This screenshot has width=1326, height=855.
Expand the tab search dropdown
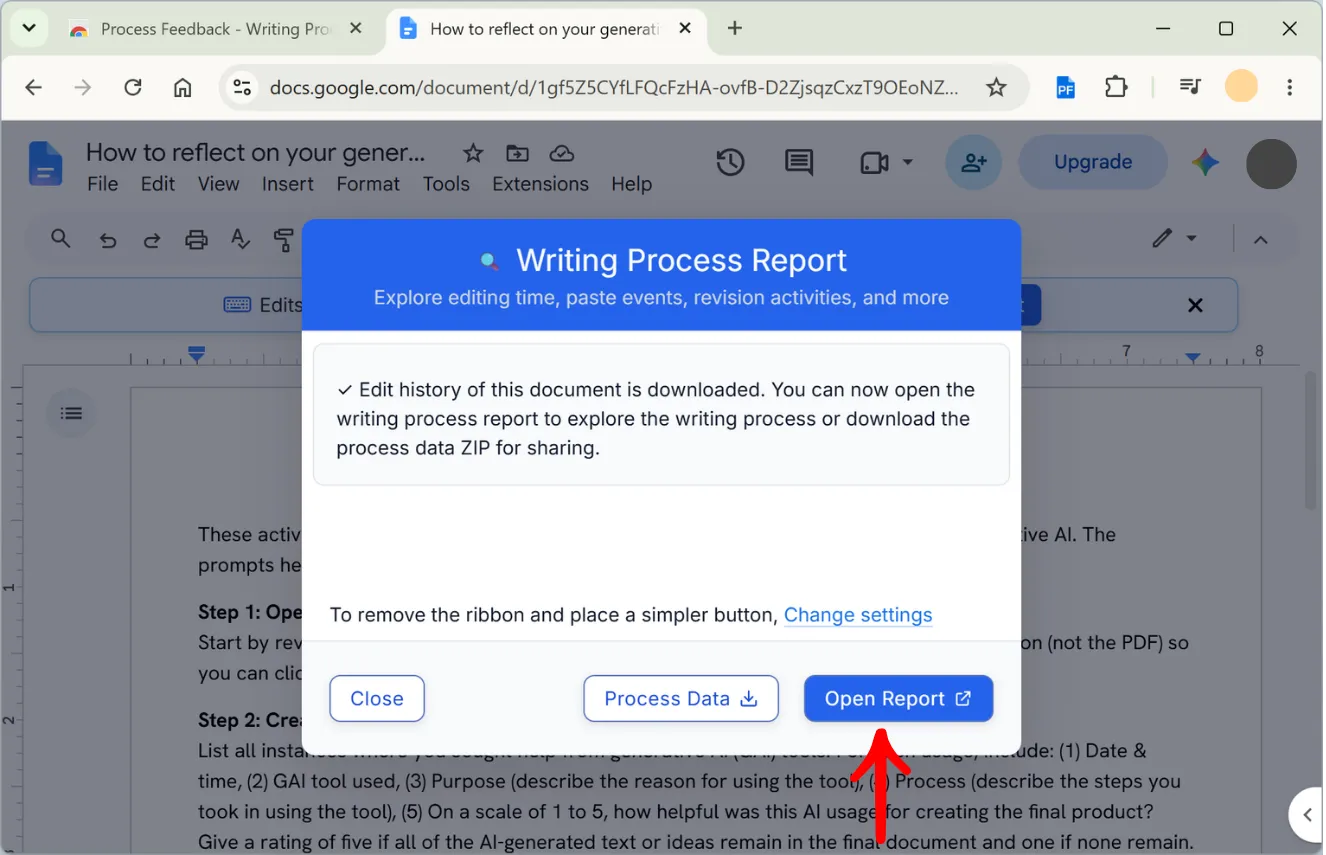(x=29, y=28)
